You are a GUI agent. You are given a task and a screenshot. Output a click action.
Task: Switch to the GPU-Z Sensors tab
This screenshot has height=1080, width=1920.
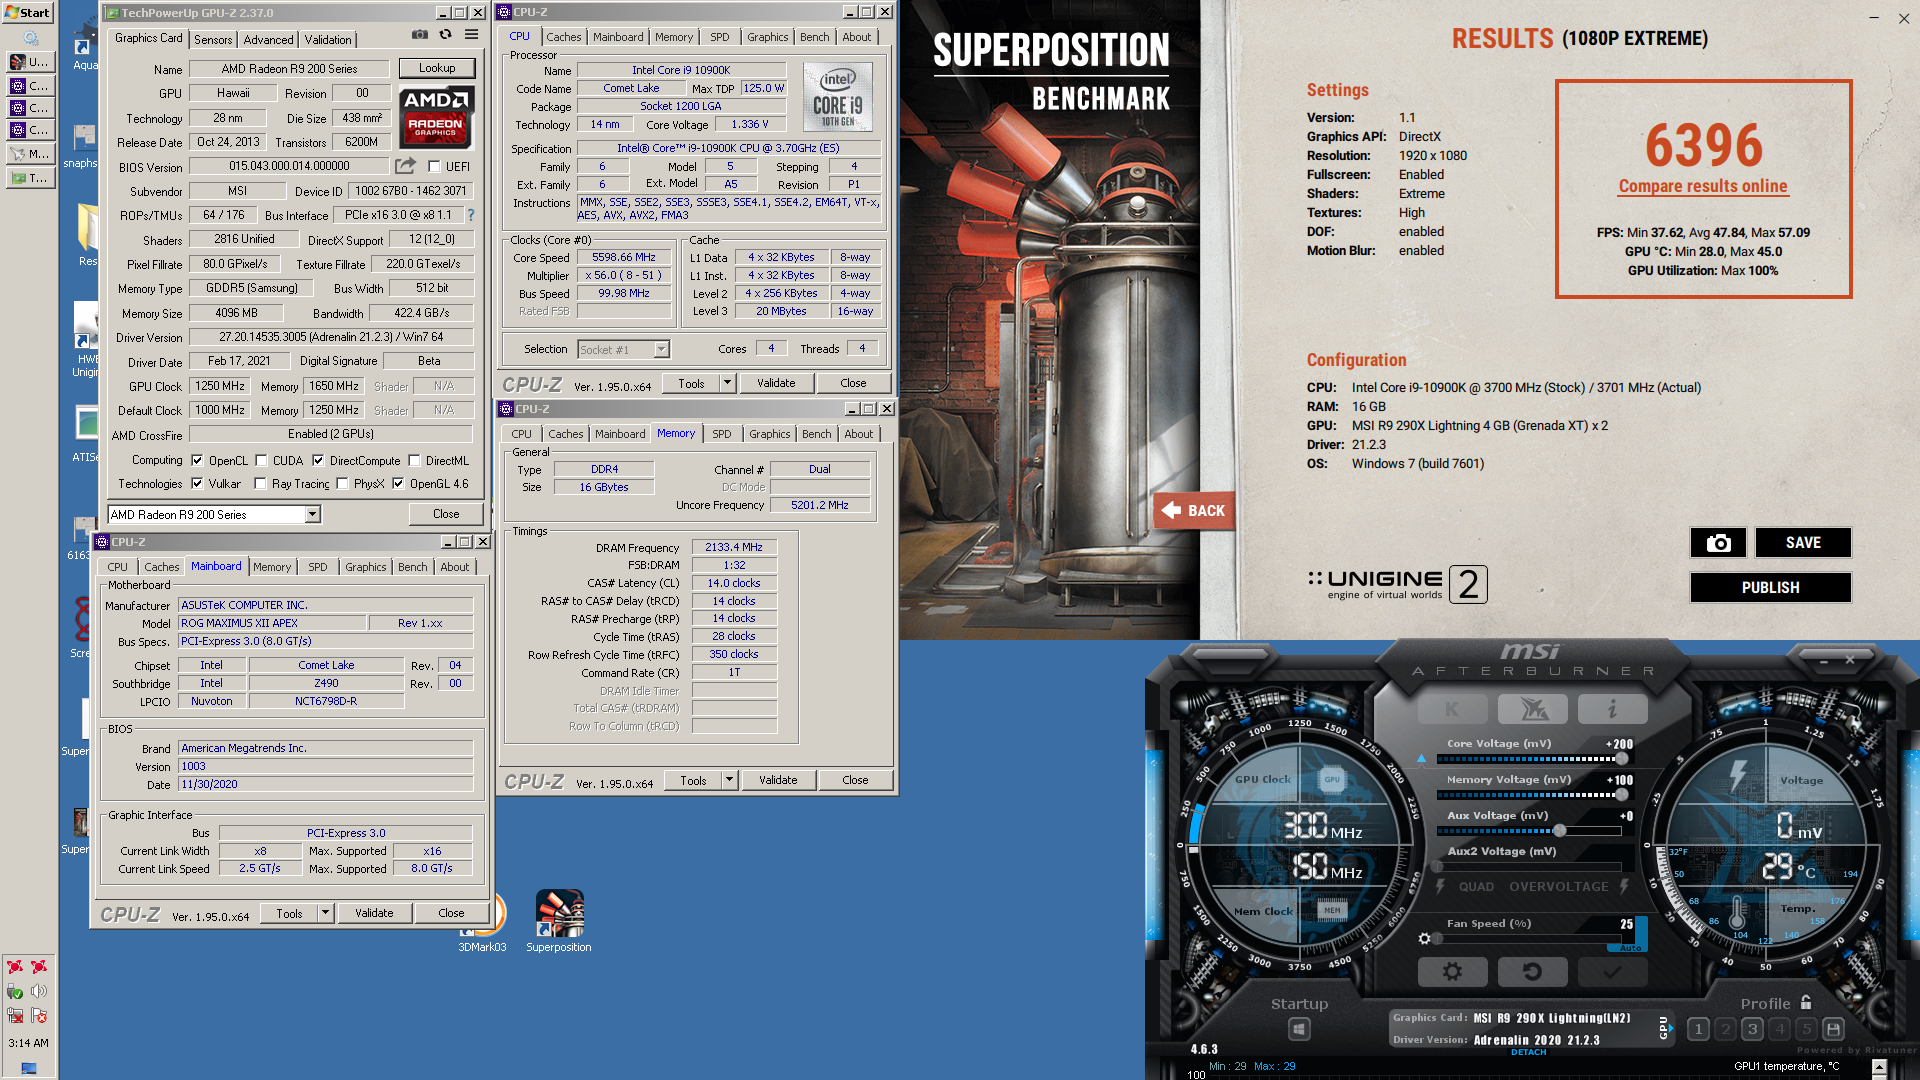pos(213,39)
